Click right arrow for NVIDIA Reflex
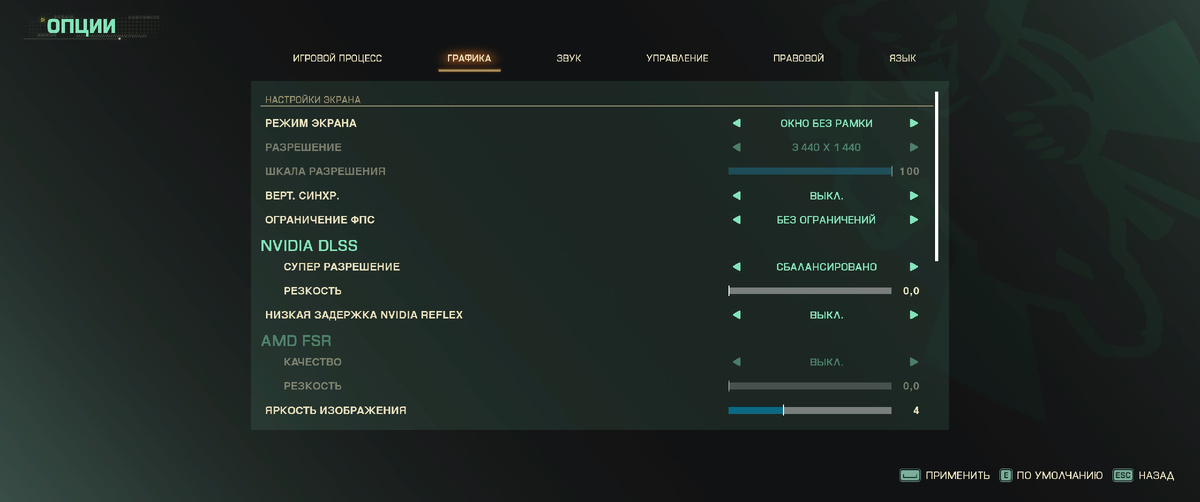The height and width of the screenshot is (502, 1200). (914, 315)
